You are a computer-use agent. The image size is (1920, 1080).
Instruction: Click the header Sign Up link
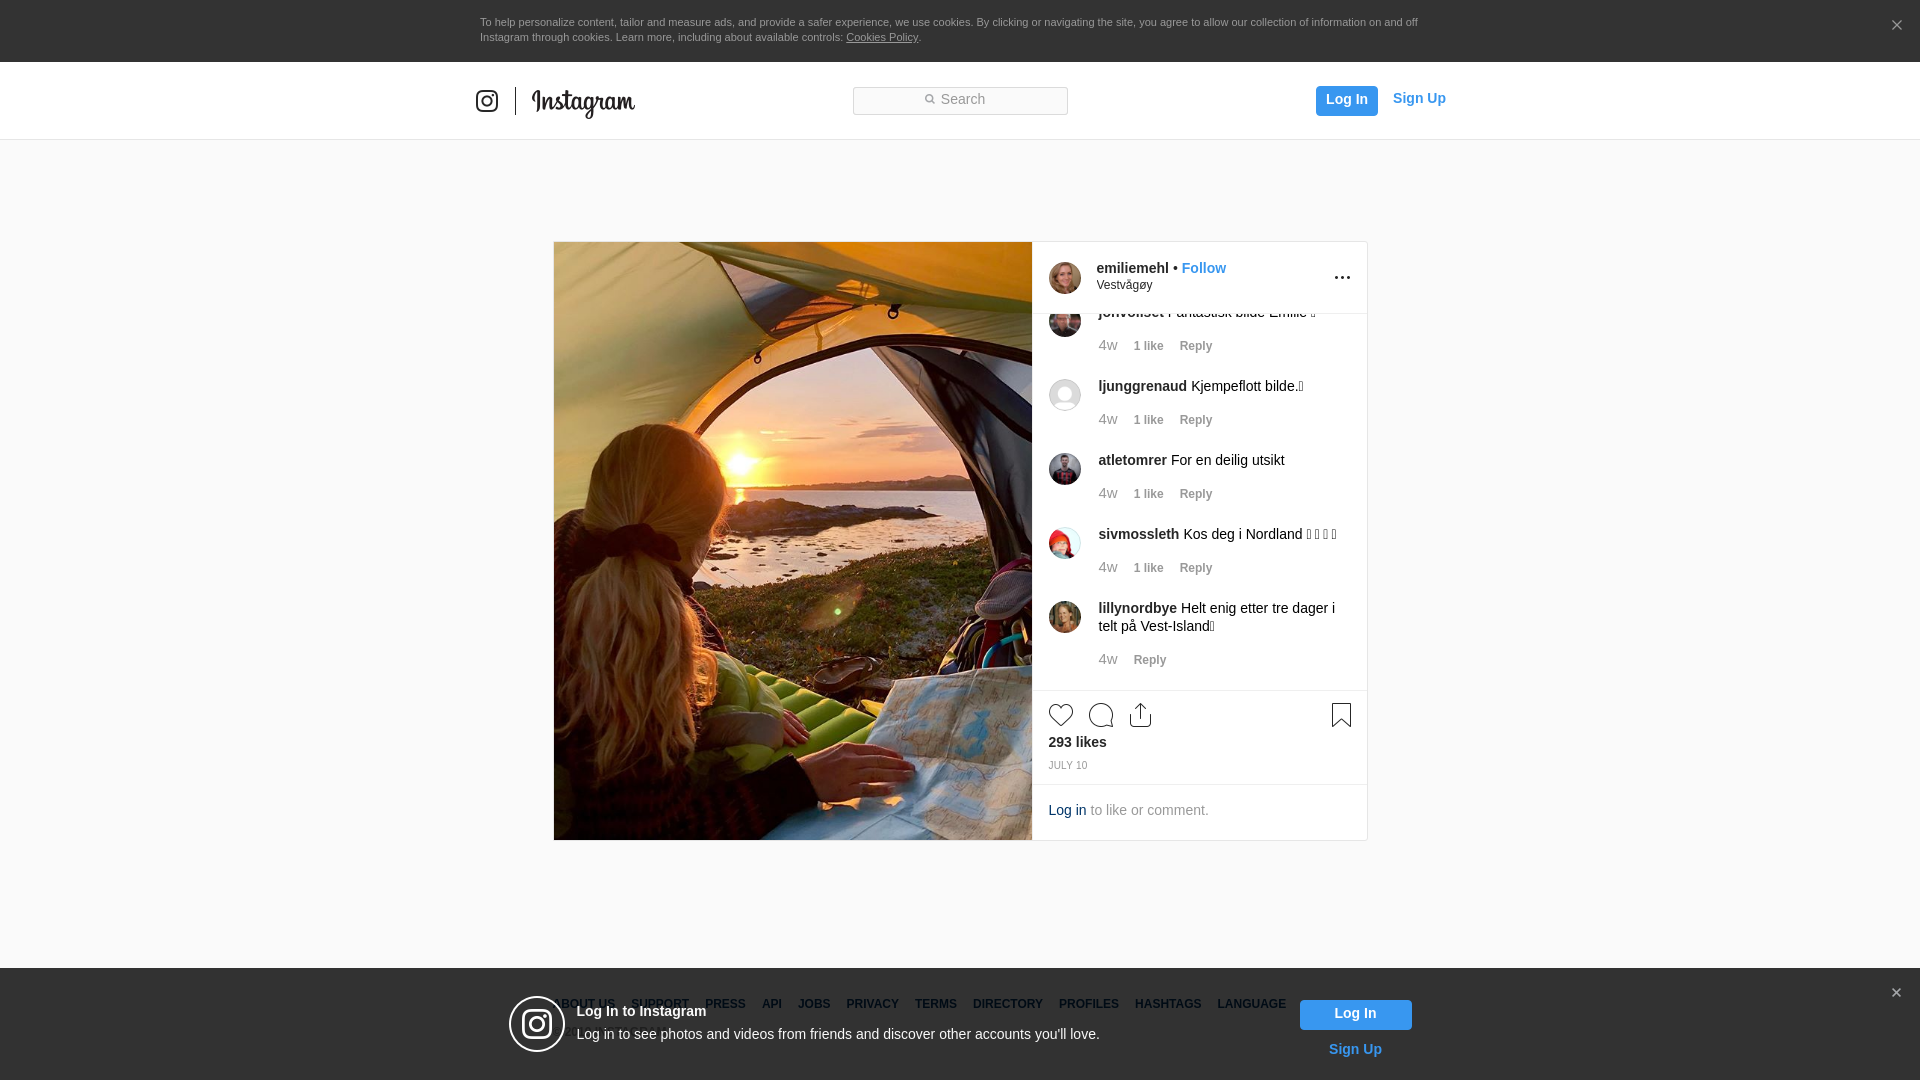pos(1419,98)
